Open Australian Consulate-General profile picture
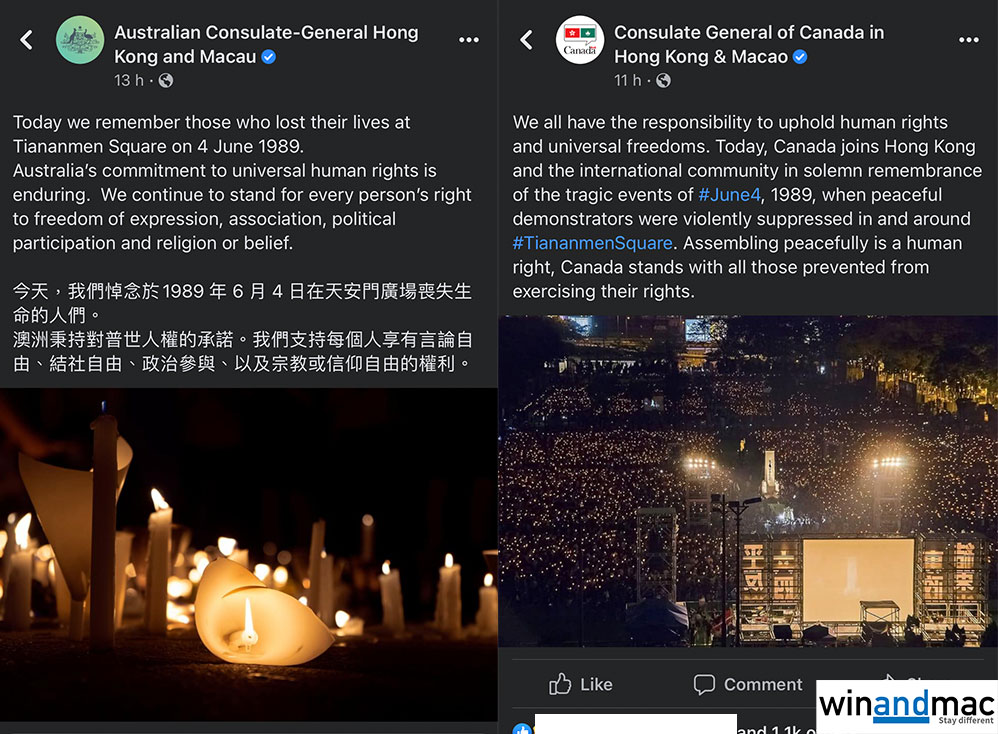This screenshot has height=734, width=998. tap(80, 40)
